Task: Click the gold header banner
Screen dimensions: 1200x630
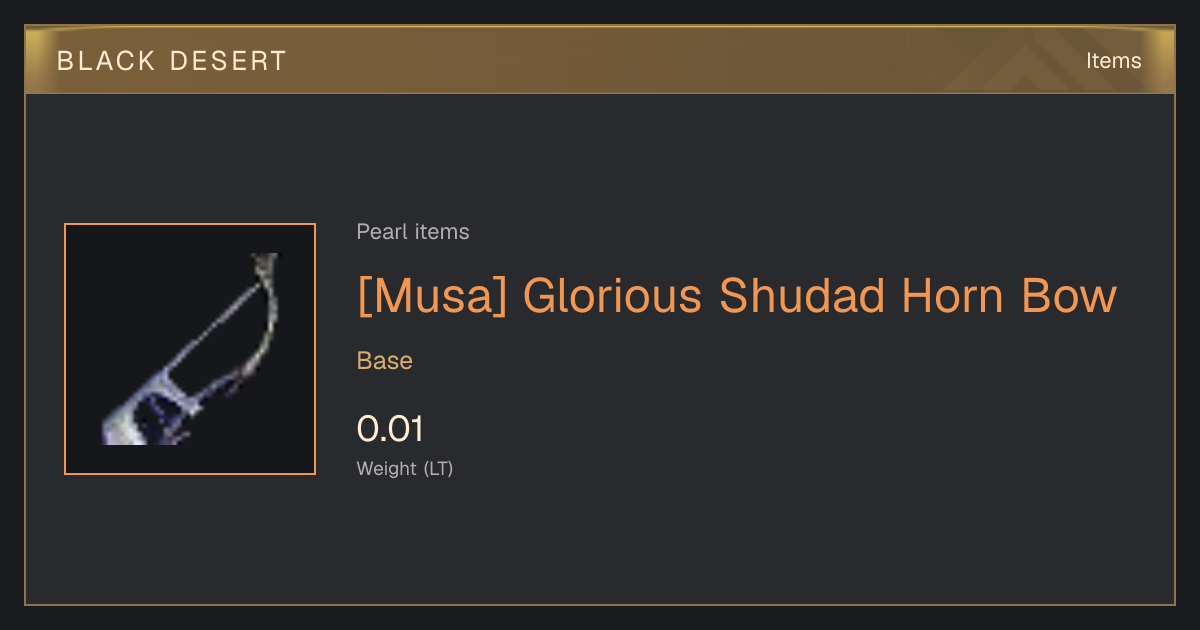Action: click(600, 60)
